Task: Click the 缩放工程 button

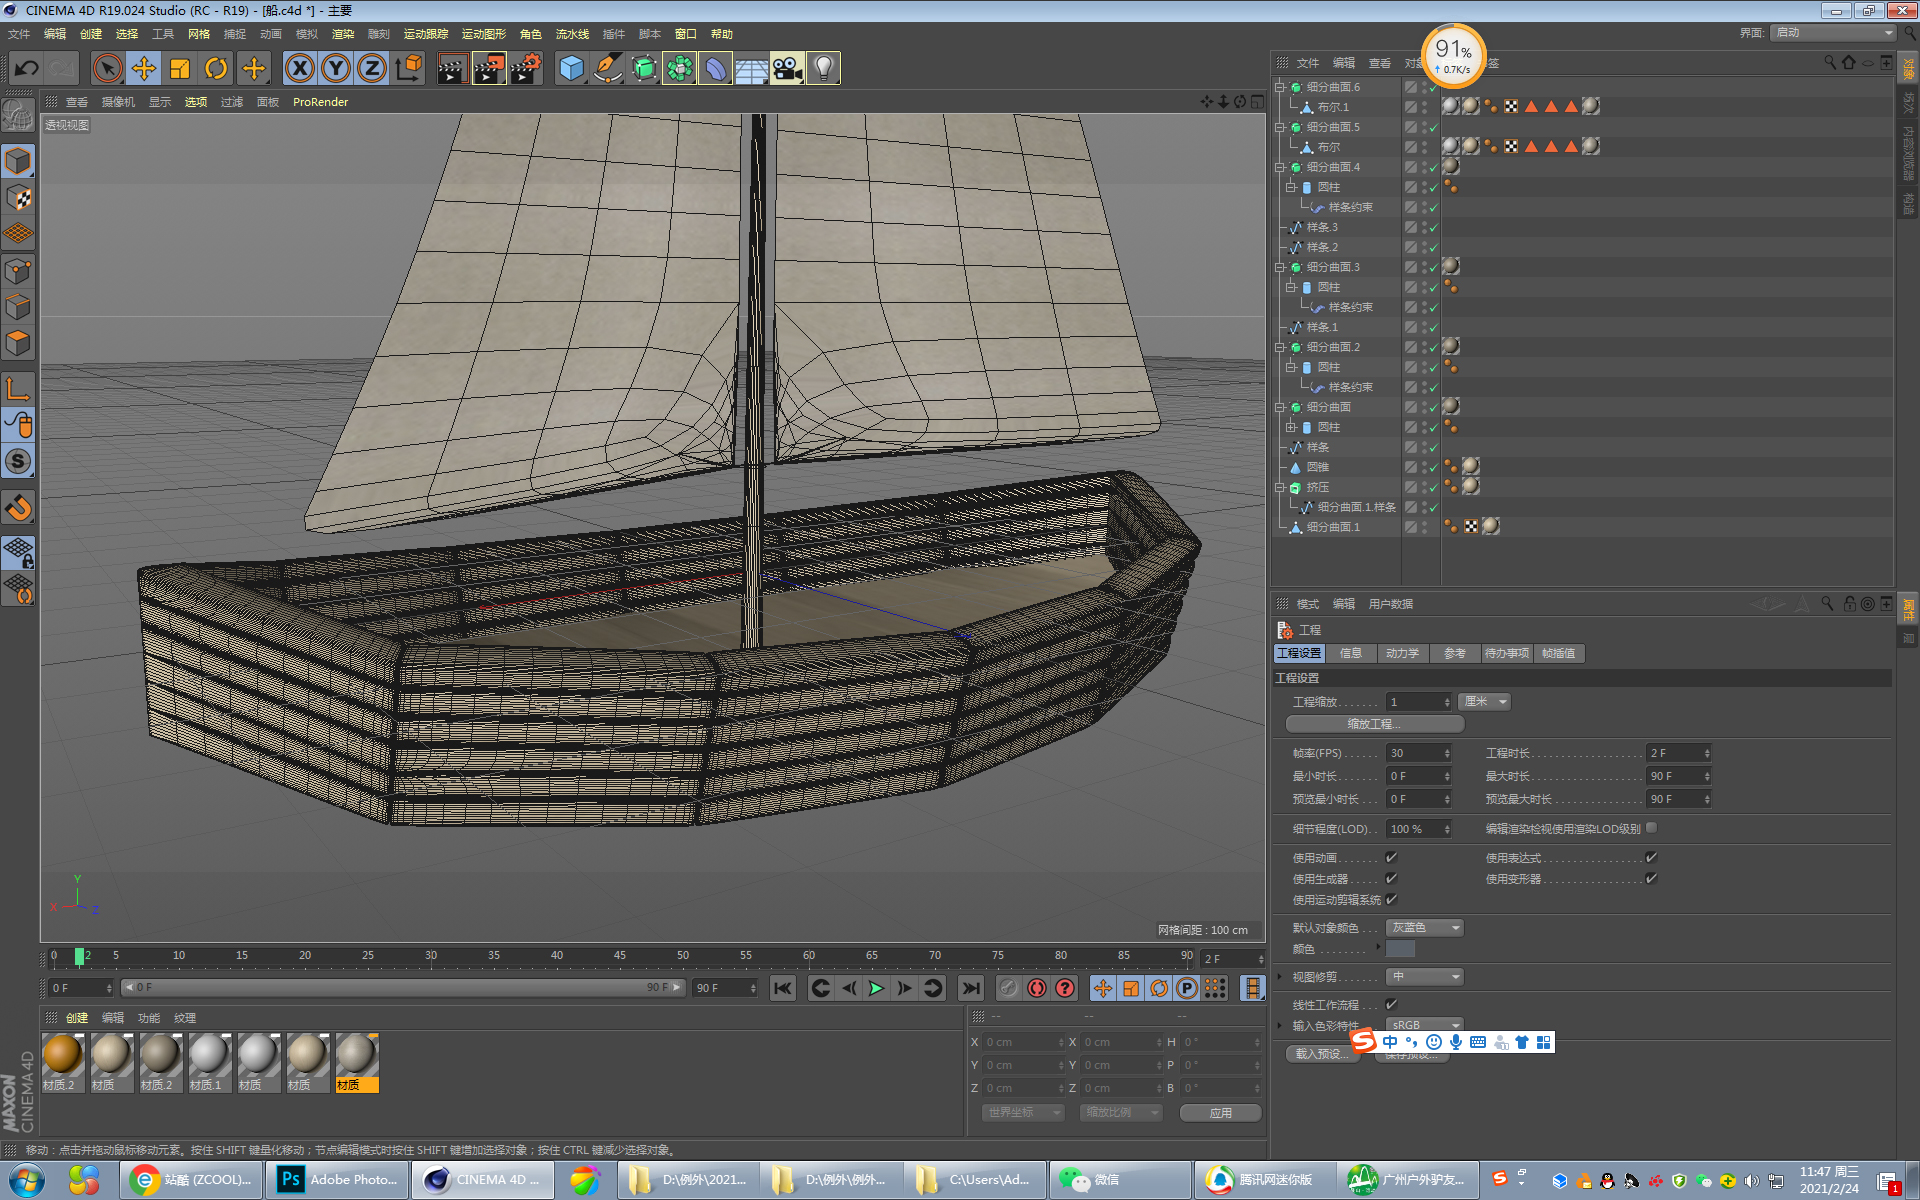Action: tap(1375, 724)
